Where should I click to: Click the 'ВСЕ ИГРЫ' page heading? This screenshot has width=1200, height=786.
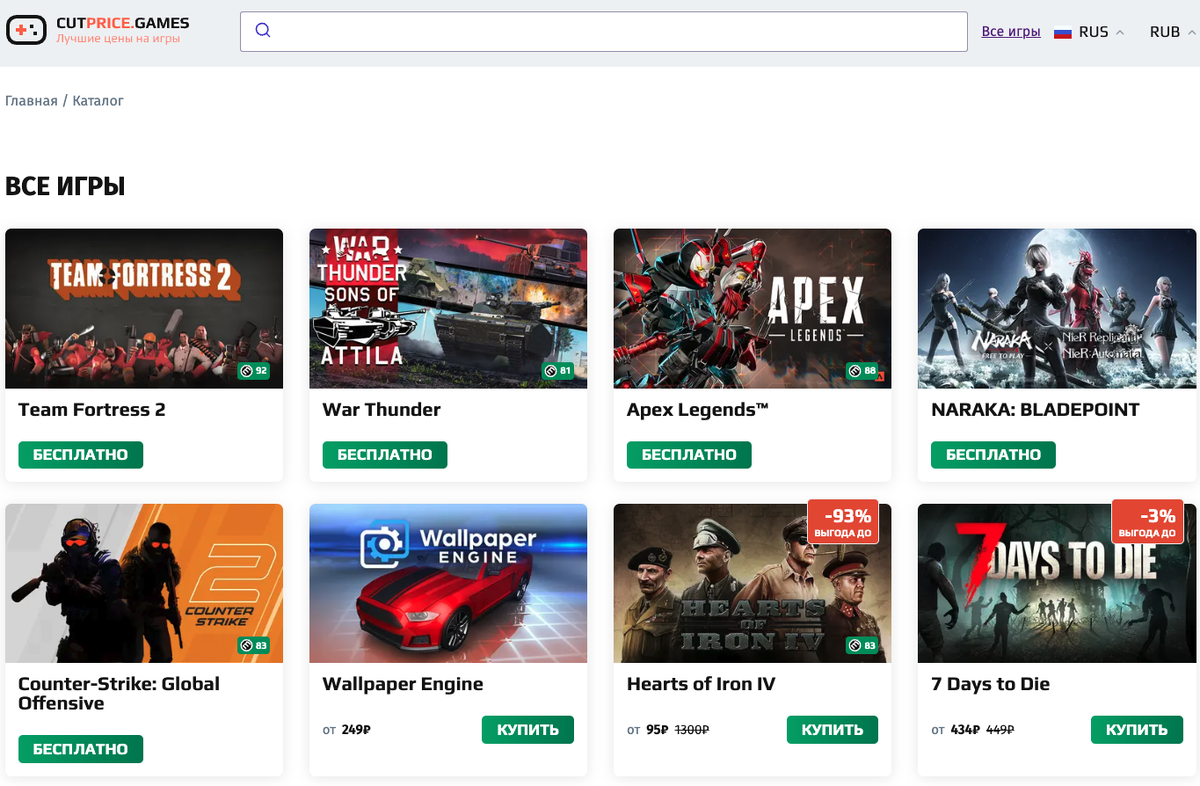coord(65,186)
